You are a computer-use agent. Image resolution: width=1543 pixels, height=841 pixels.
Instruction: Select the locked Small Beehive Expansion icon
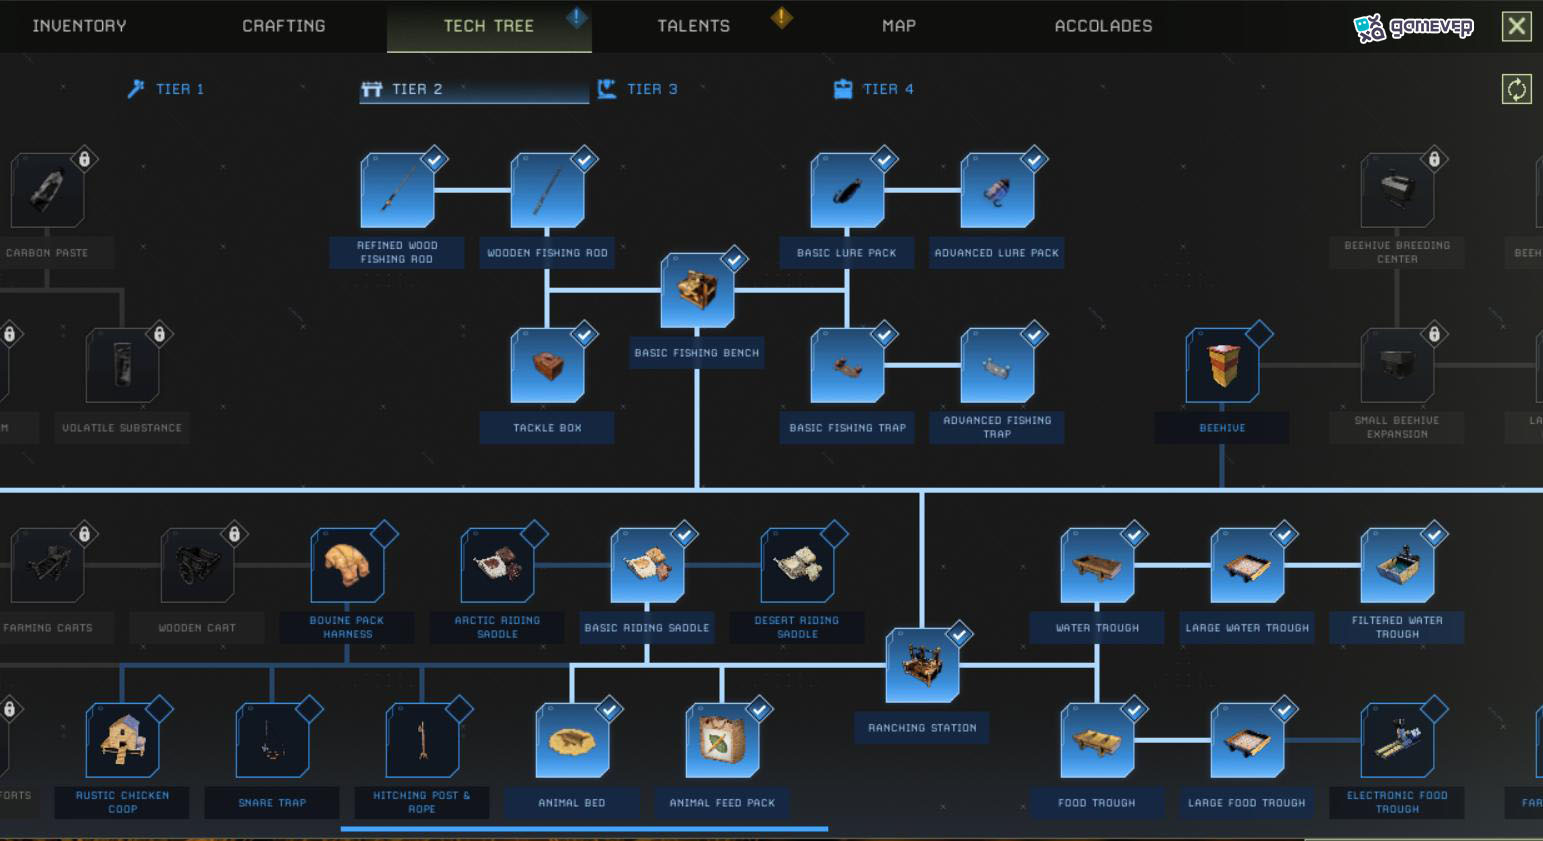coord(1397,365)
